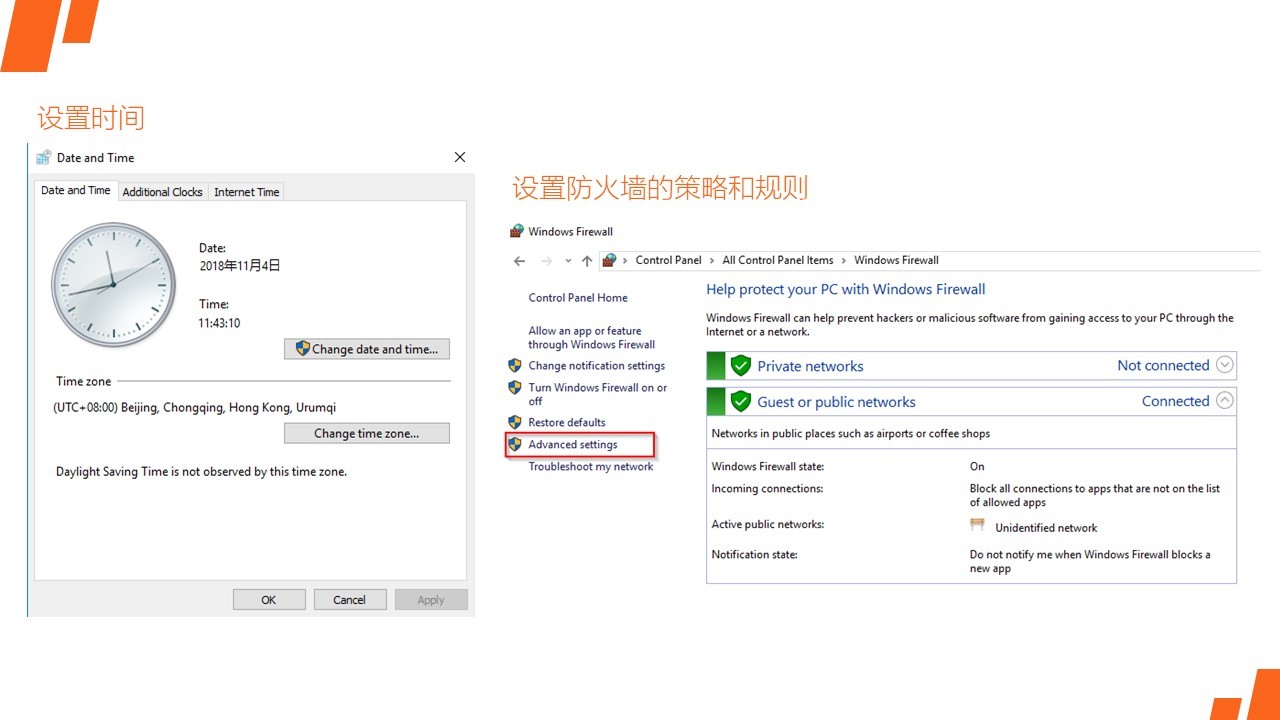Screen dimensions: 1280x720
Task: Go up one level arrow
Action: 587,260
